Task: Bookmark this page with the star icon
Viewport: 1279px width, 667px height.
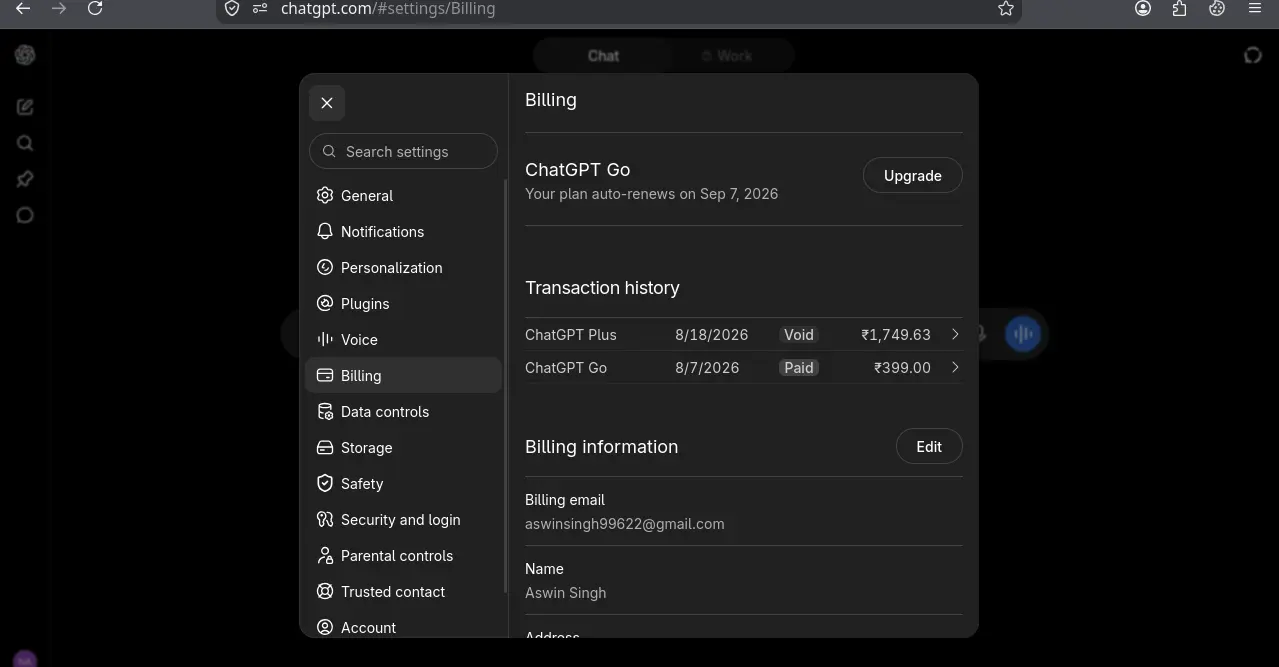Action: (1006, 8)
